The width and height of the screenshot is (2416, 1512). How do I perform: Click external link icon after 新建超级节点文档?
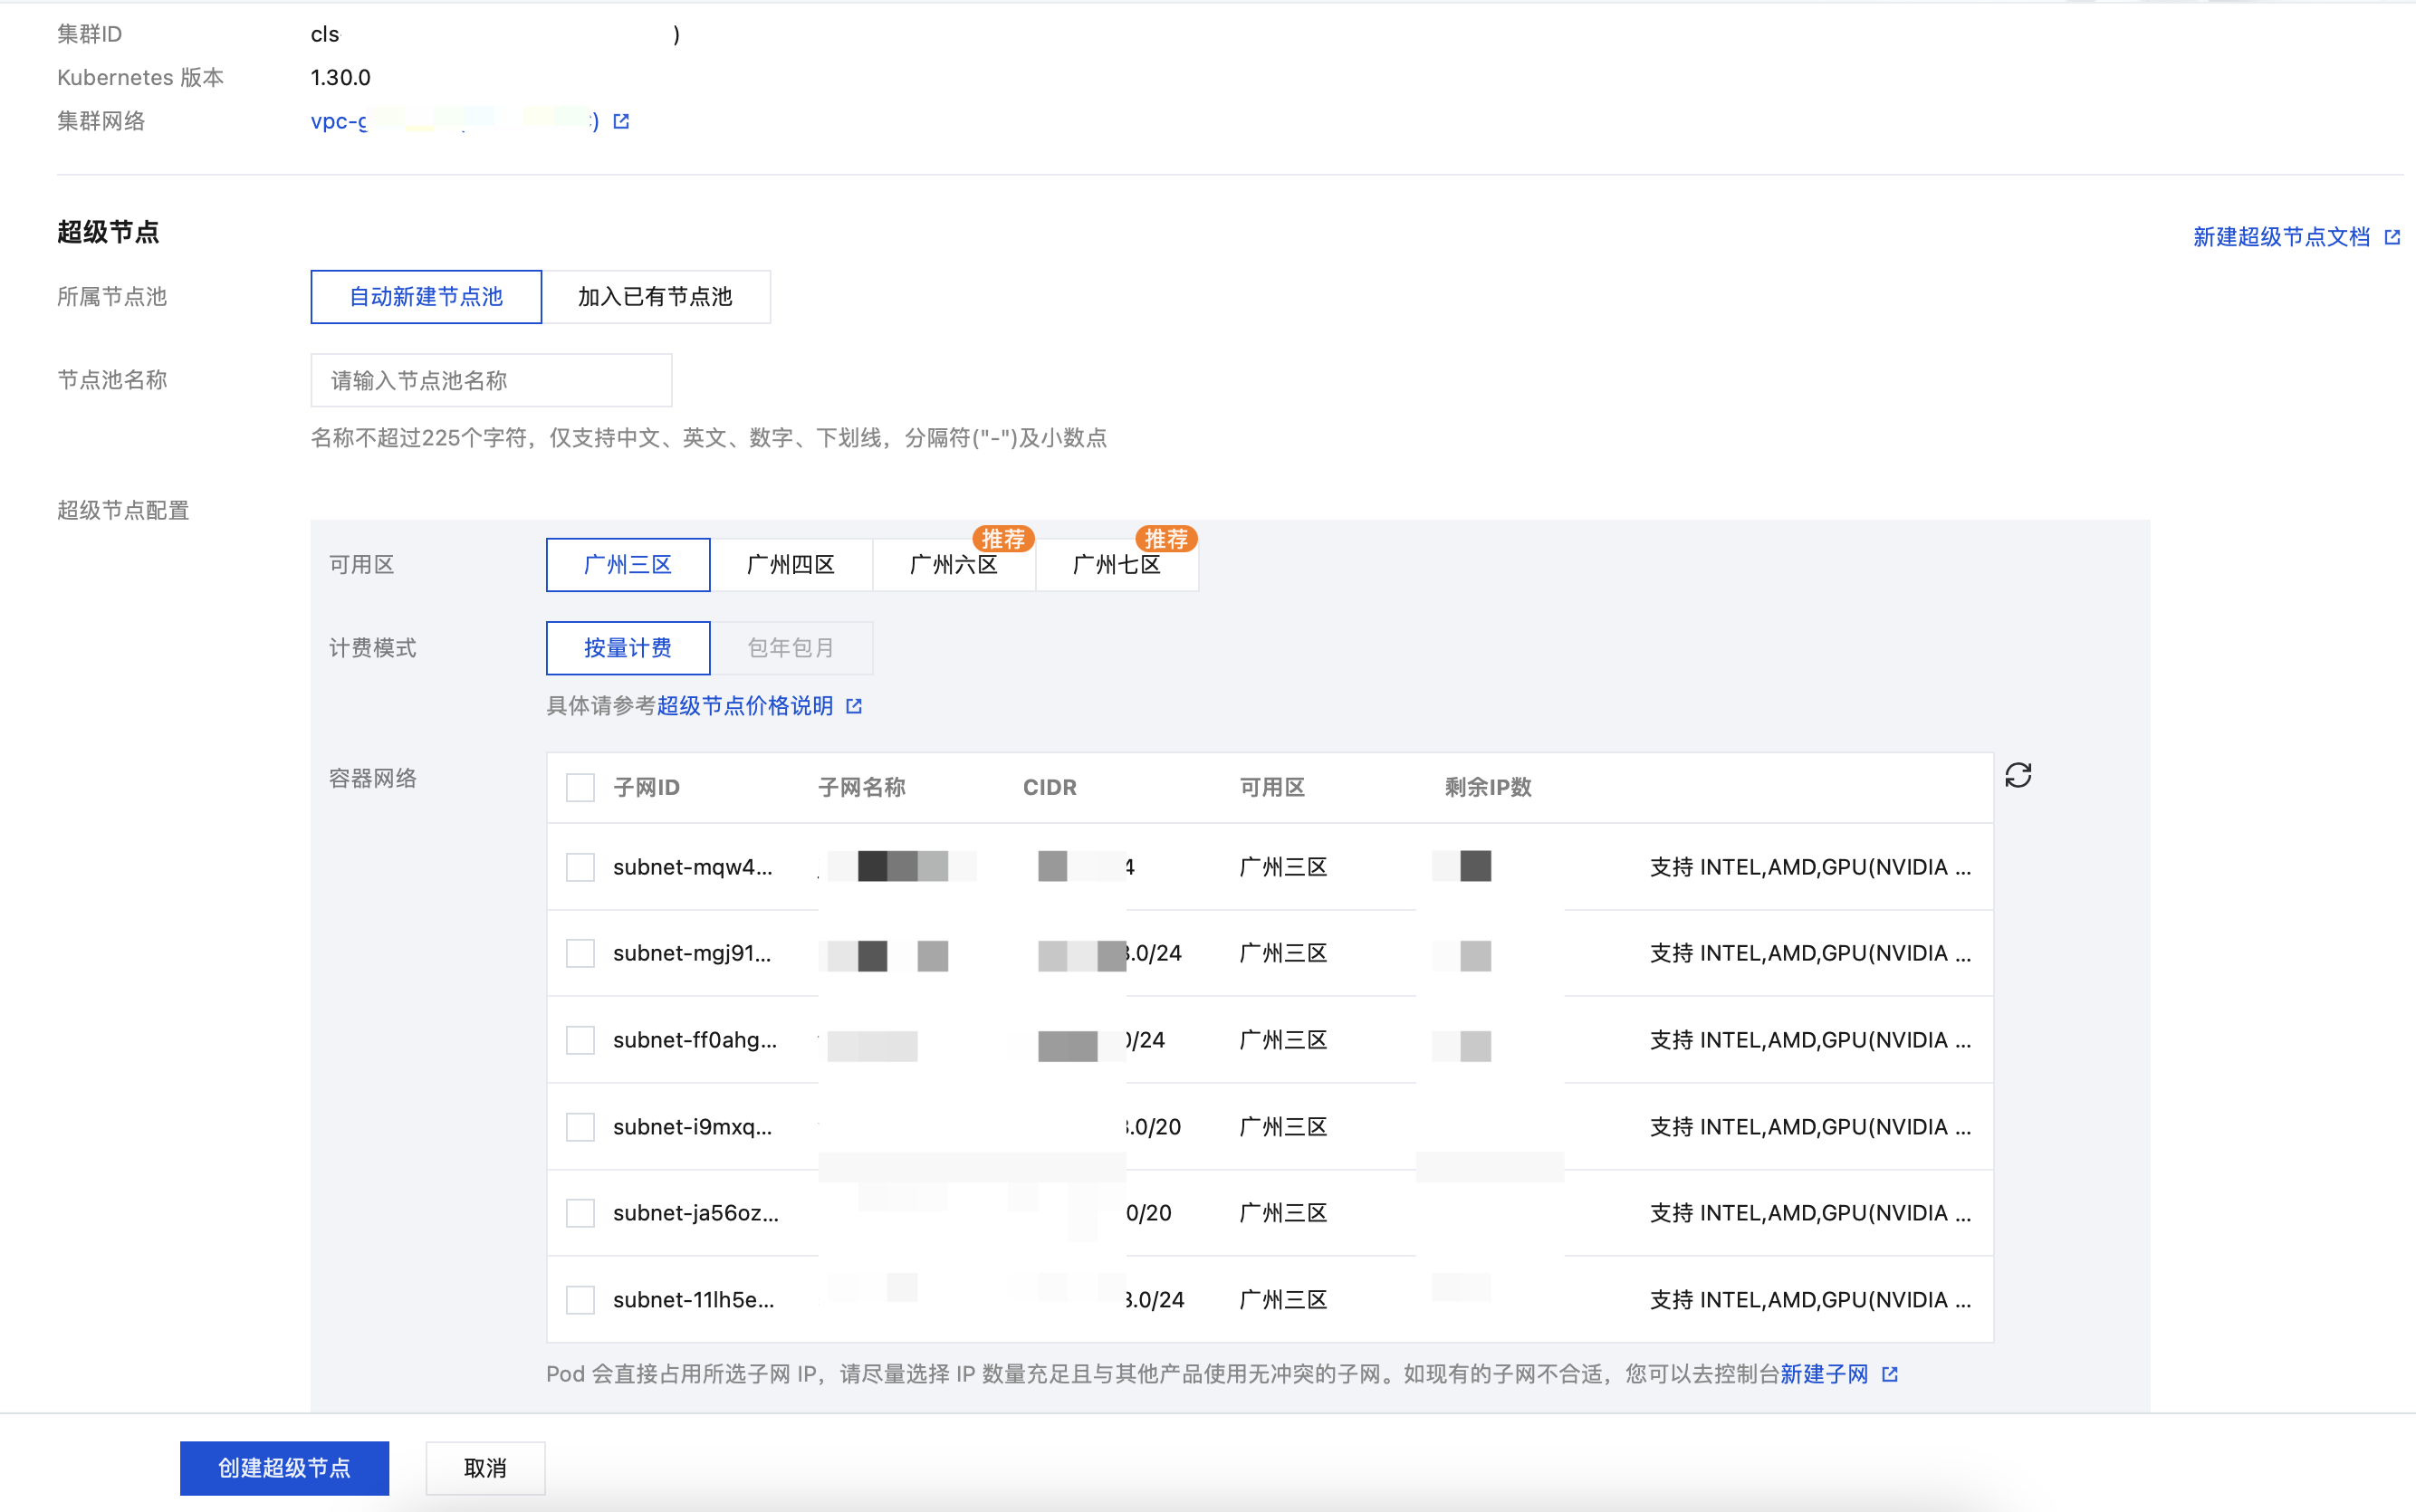pyautogui.click(x=2391, y=237)
